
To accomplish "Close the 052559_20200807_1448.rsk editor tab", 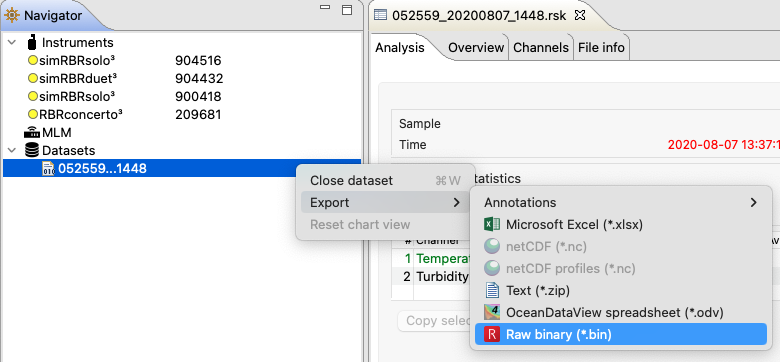I will click(580, 15).
